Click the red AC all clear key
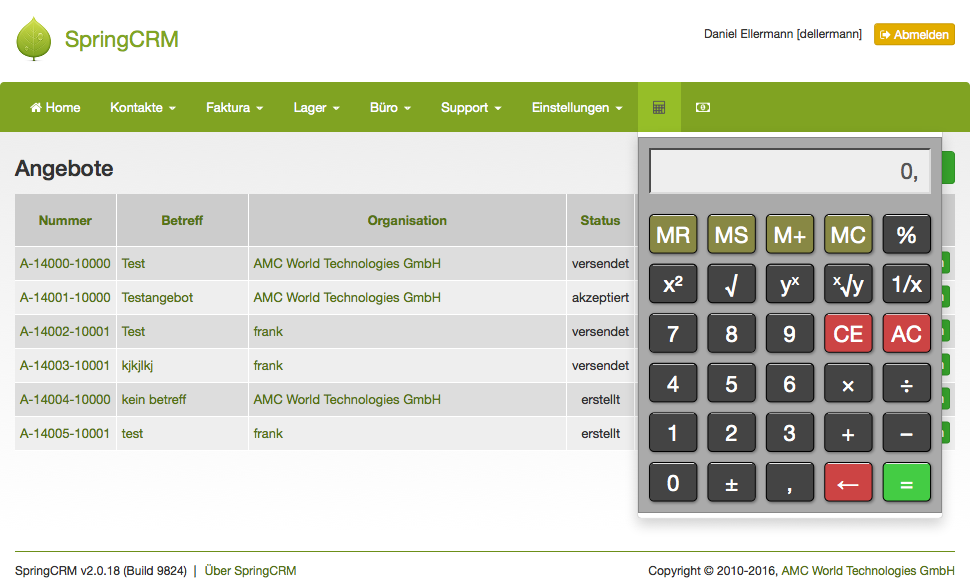The image size is (971, 587). pos(906,334)
